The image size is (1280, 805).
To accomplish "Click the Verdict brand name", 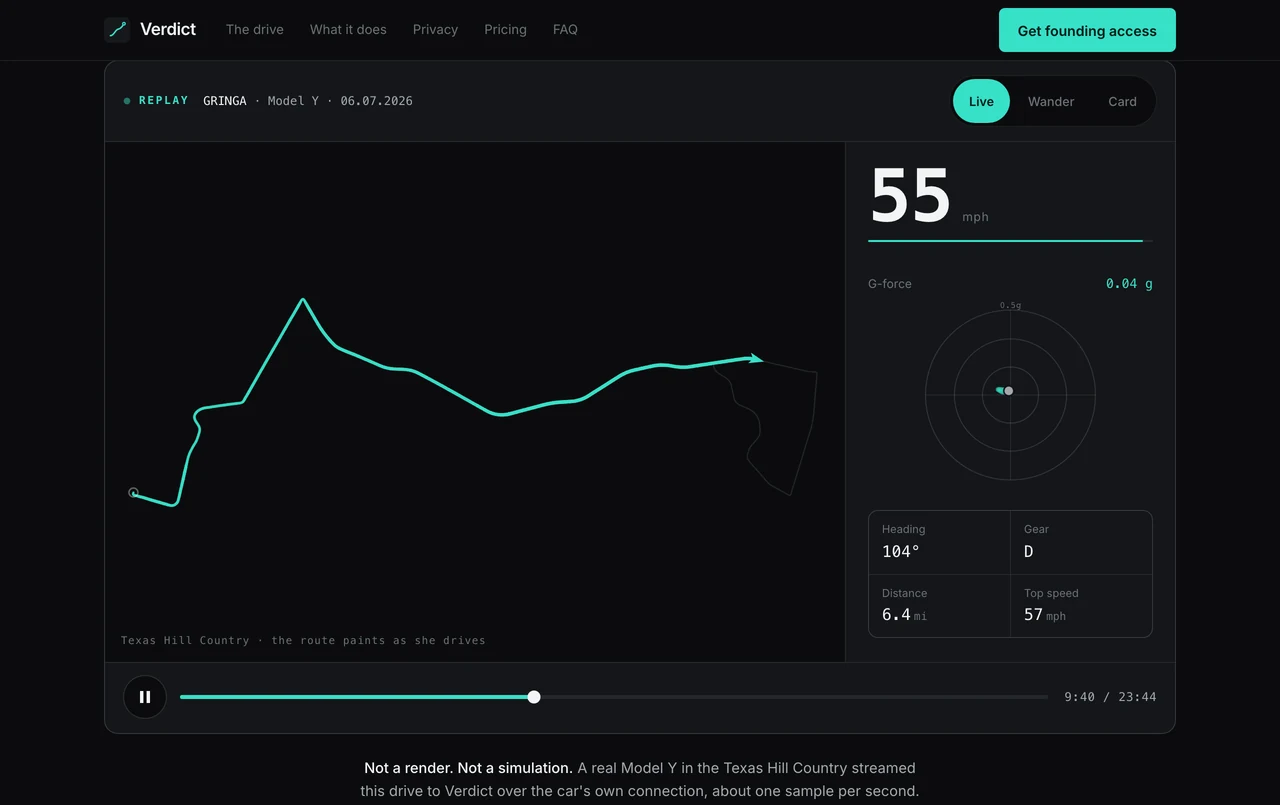I will pos(168,29).
